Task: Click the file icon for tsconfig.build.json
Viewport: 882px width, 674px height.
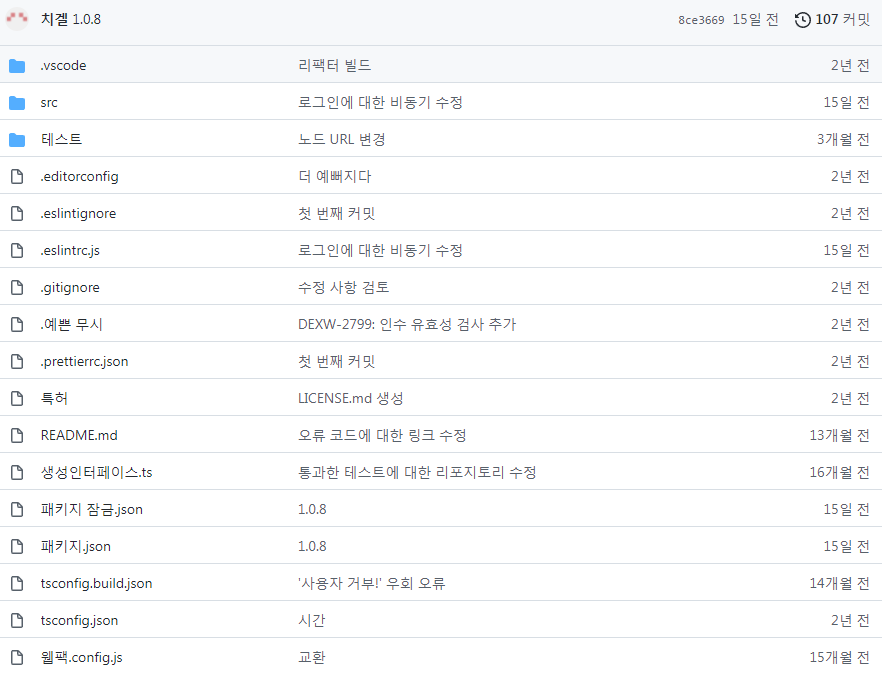Action: (17, 584)
